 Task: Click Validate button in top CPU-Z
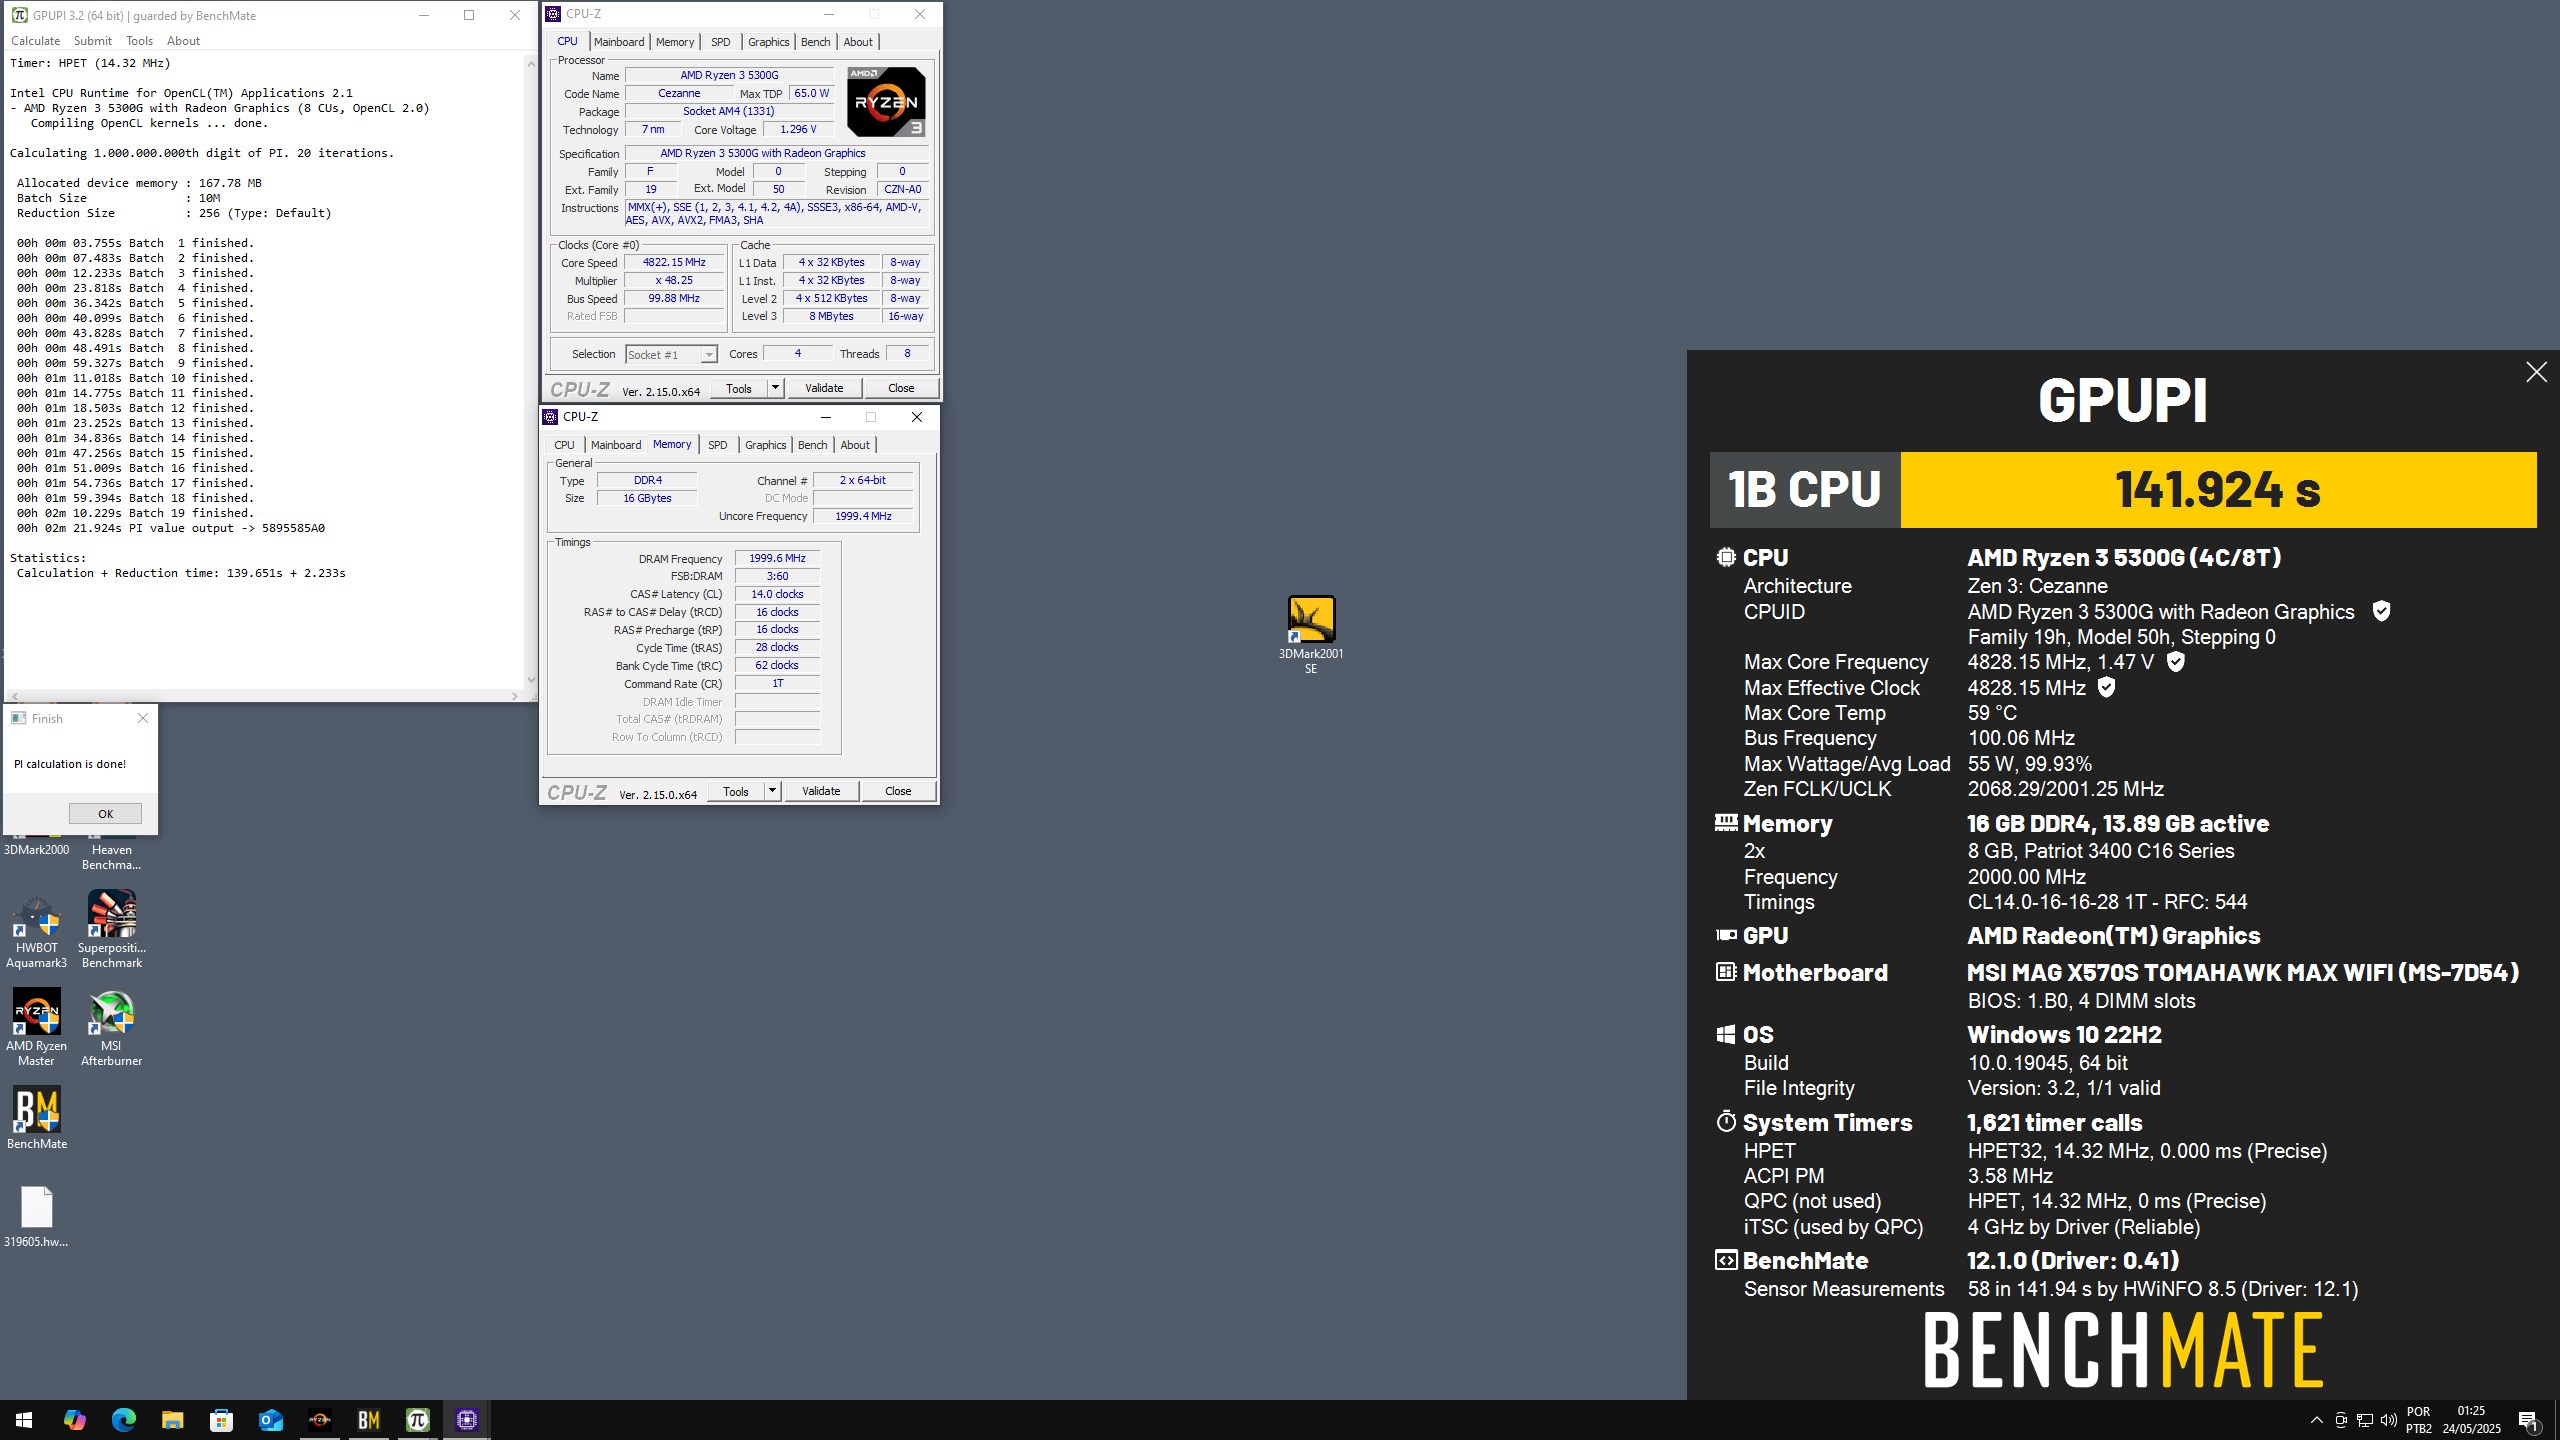pyautogui.click(x=824, y=388)
